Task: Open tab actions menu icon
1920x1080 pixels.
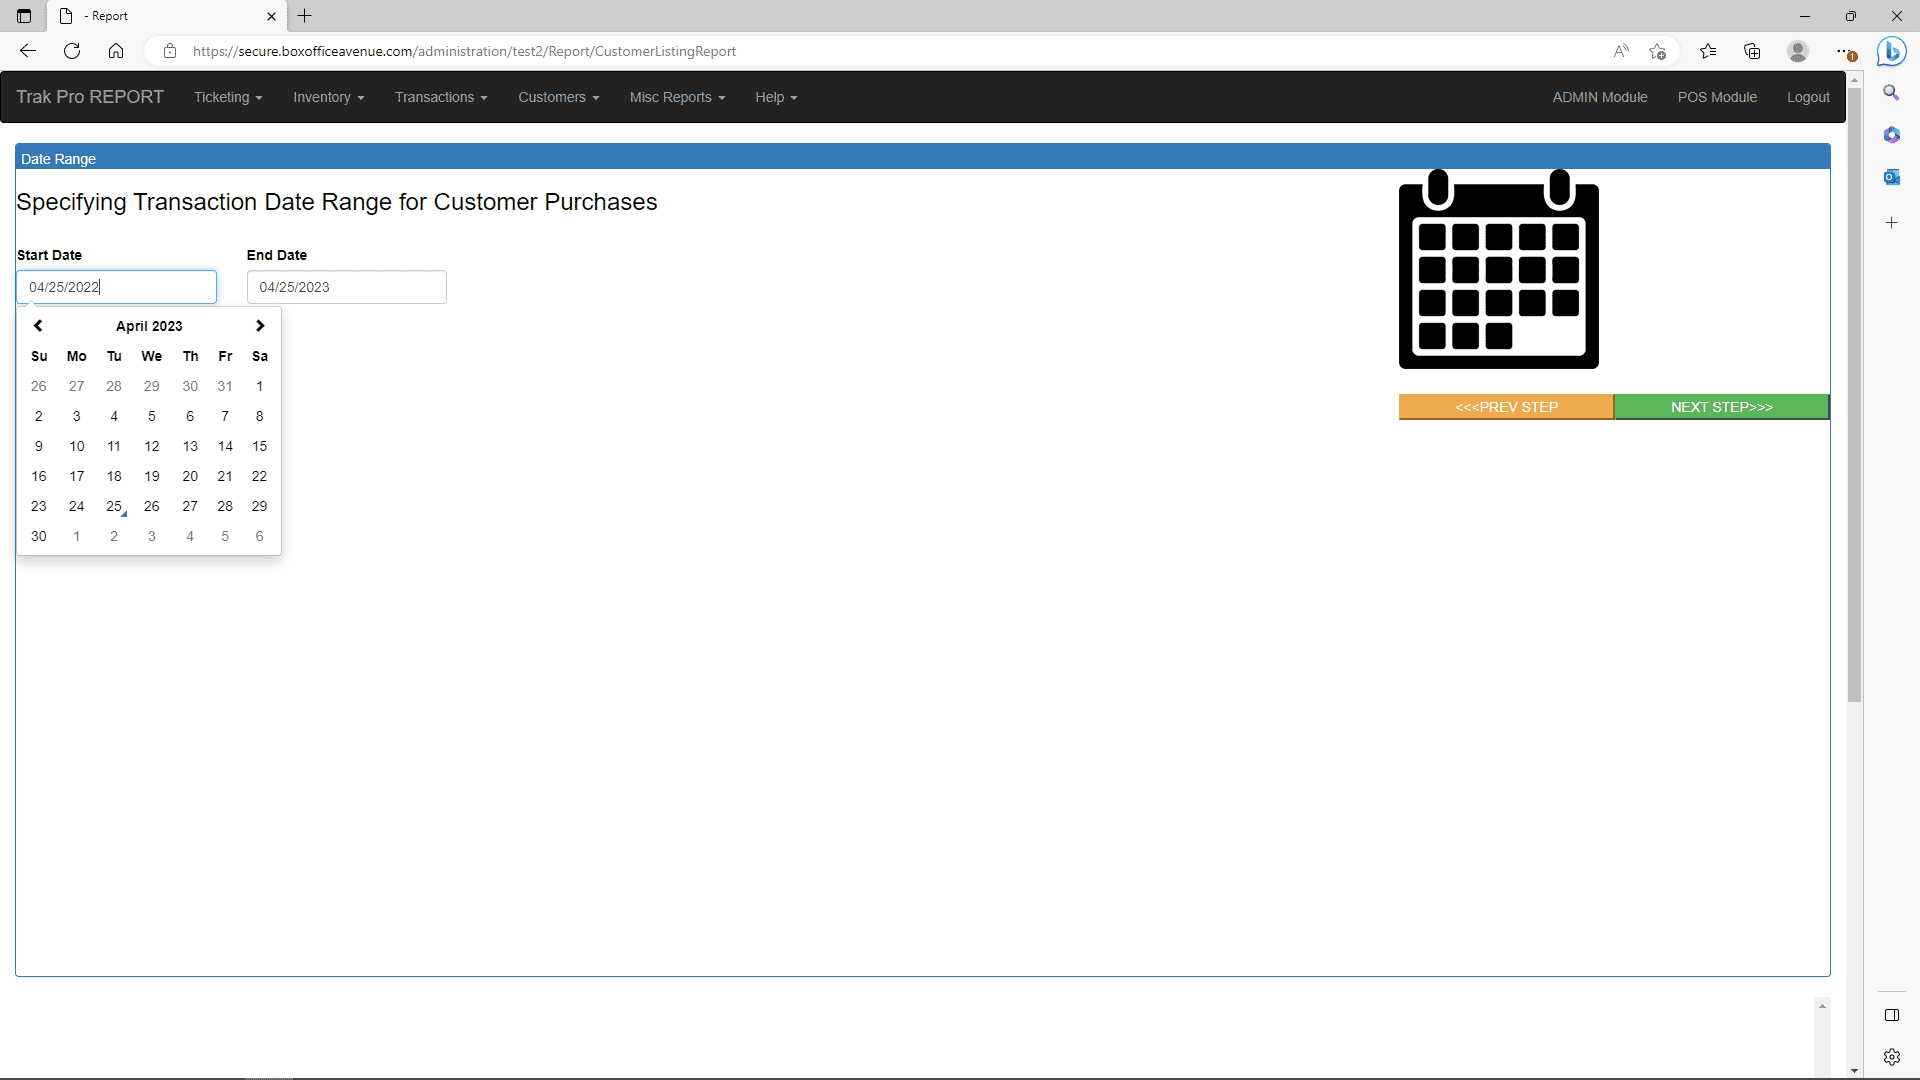Action: click(24, 16)
